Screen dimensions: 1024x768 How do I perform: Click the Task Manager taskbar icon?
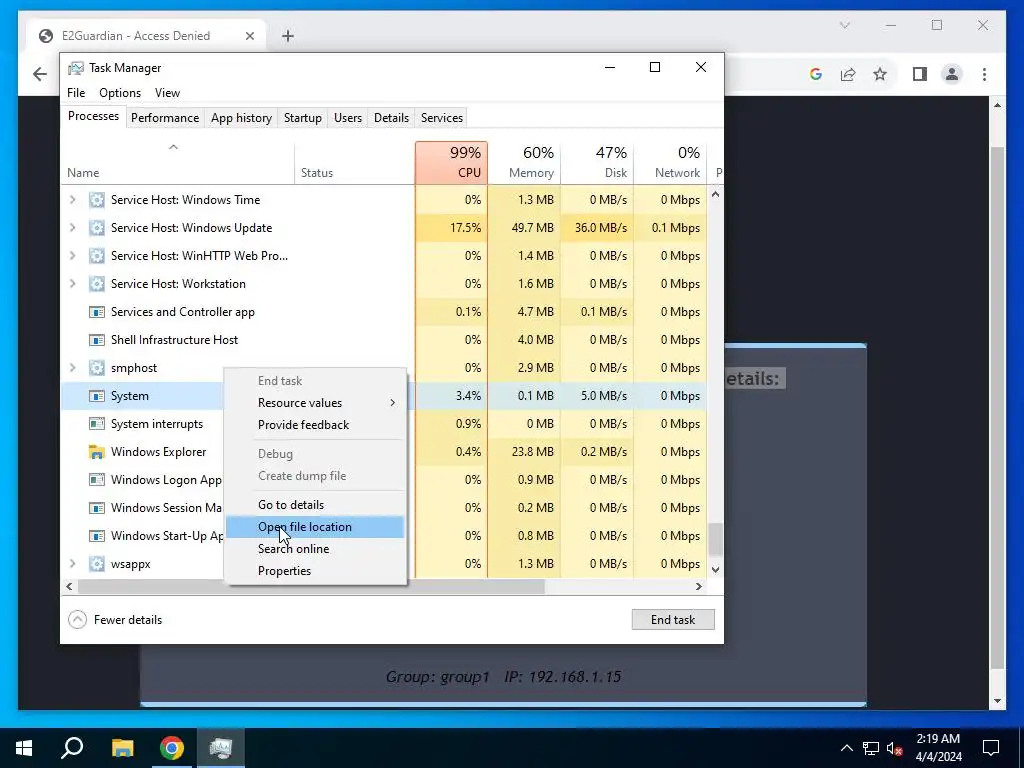pyautogui.click(x=221, y=748)
